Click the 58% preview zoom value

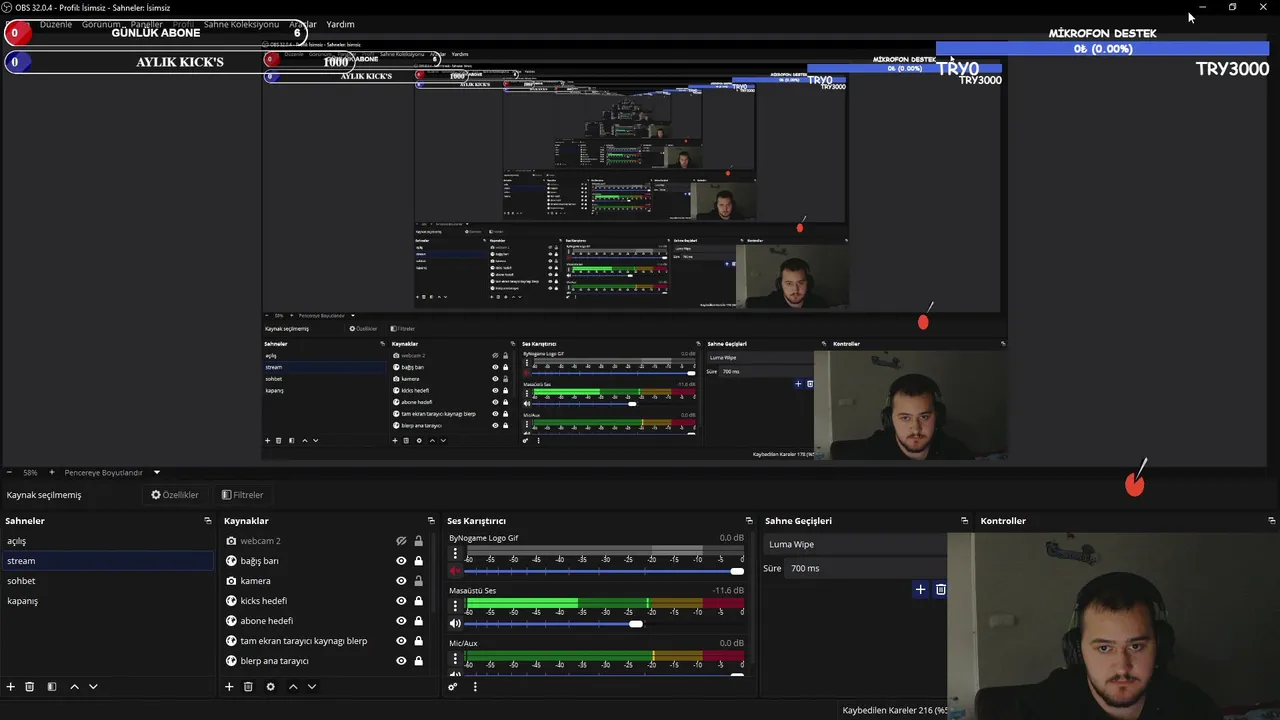[30, 472]
